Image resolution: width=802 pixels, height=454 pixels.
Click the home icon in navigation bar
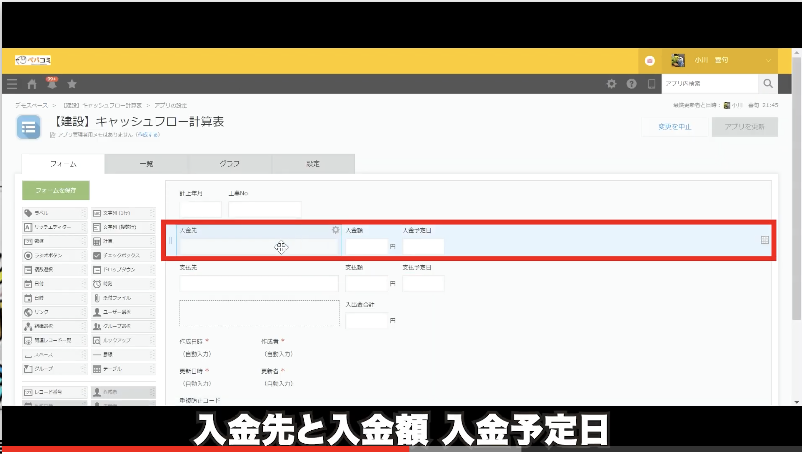click(x=32, y=84)
